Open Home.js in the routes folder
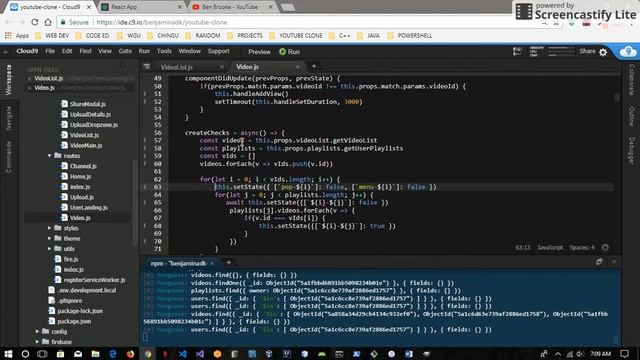Image resolution: width=640 pixels, height=360 pixels. click(80, 176)
